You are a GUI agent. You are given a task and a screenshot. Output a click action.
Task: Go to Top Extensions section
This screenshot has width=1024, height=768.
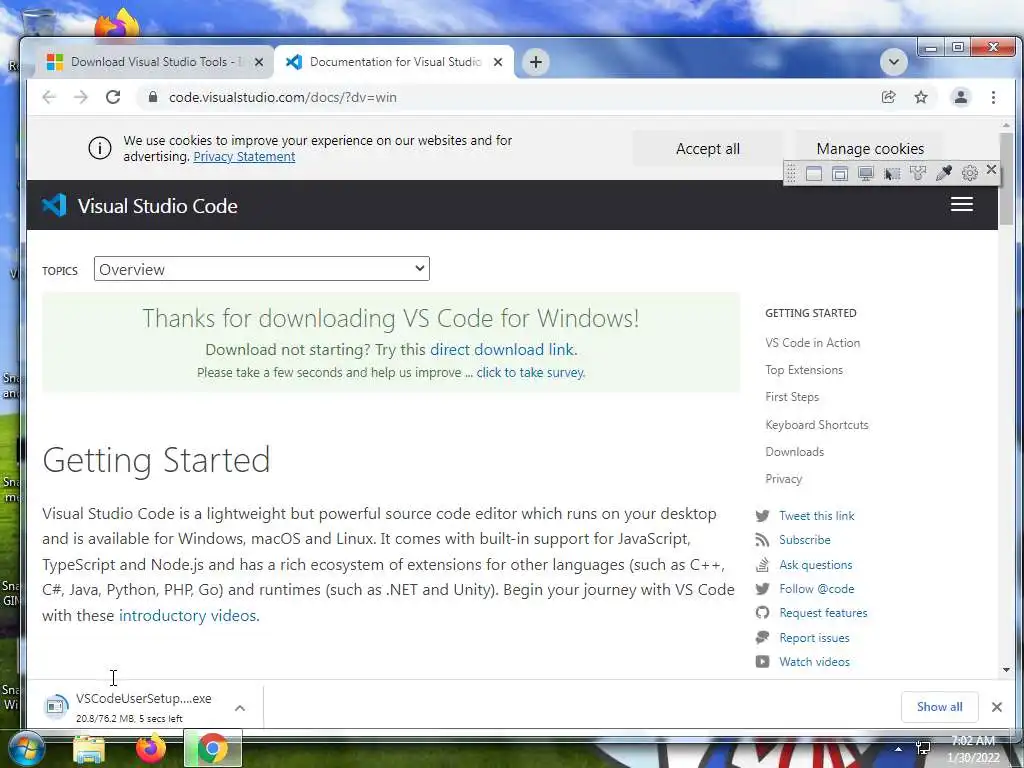tap(804, 370)
